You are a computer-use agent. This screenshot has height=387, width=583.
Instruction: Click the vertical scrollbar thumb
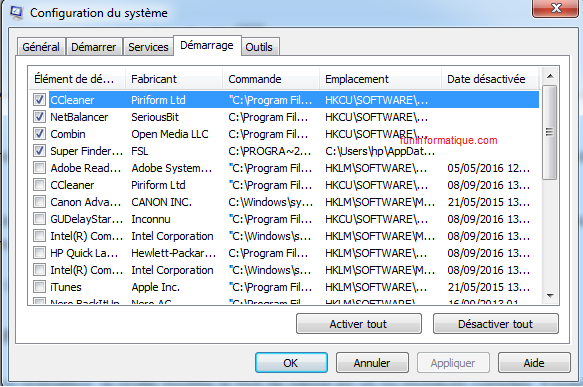pos(550,132)
